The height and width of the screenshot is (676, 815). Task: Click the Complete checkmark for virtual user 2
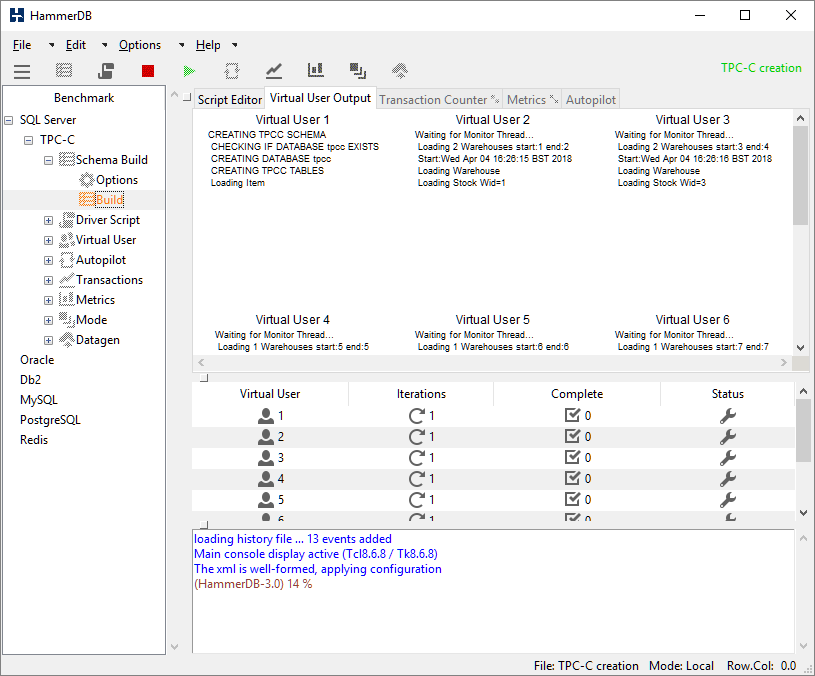(x=572, y=436)
